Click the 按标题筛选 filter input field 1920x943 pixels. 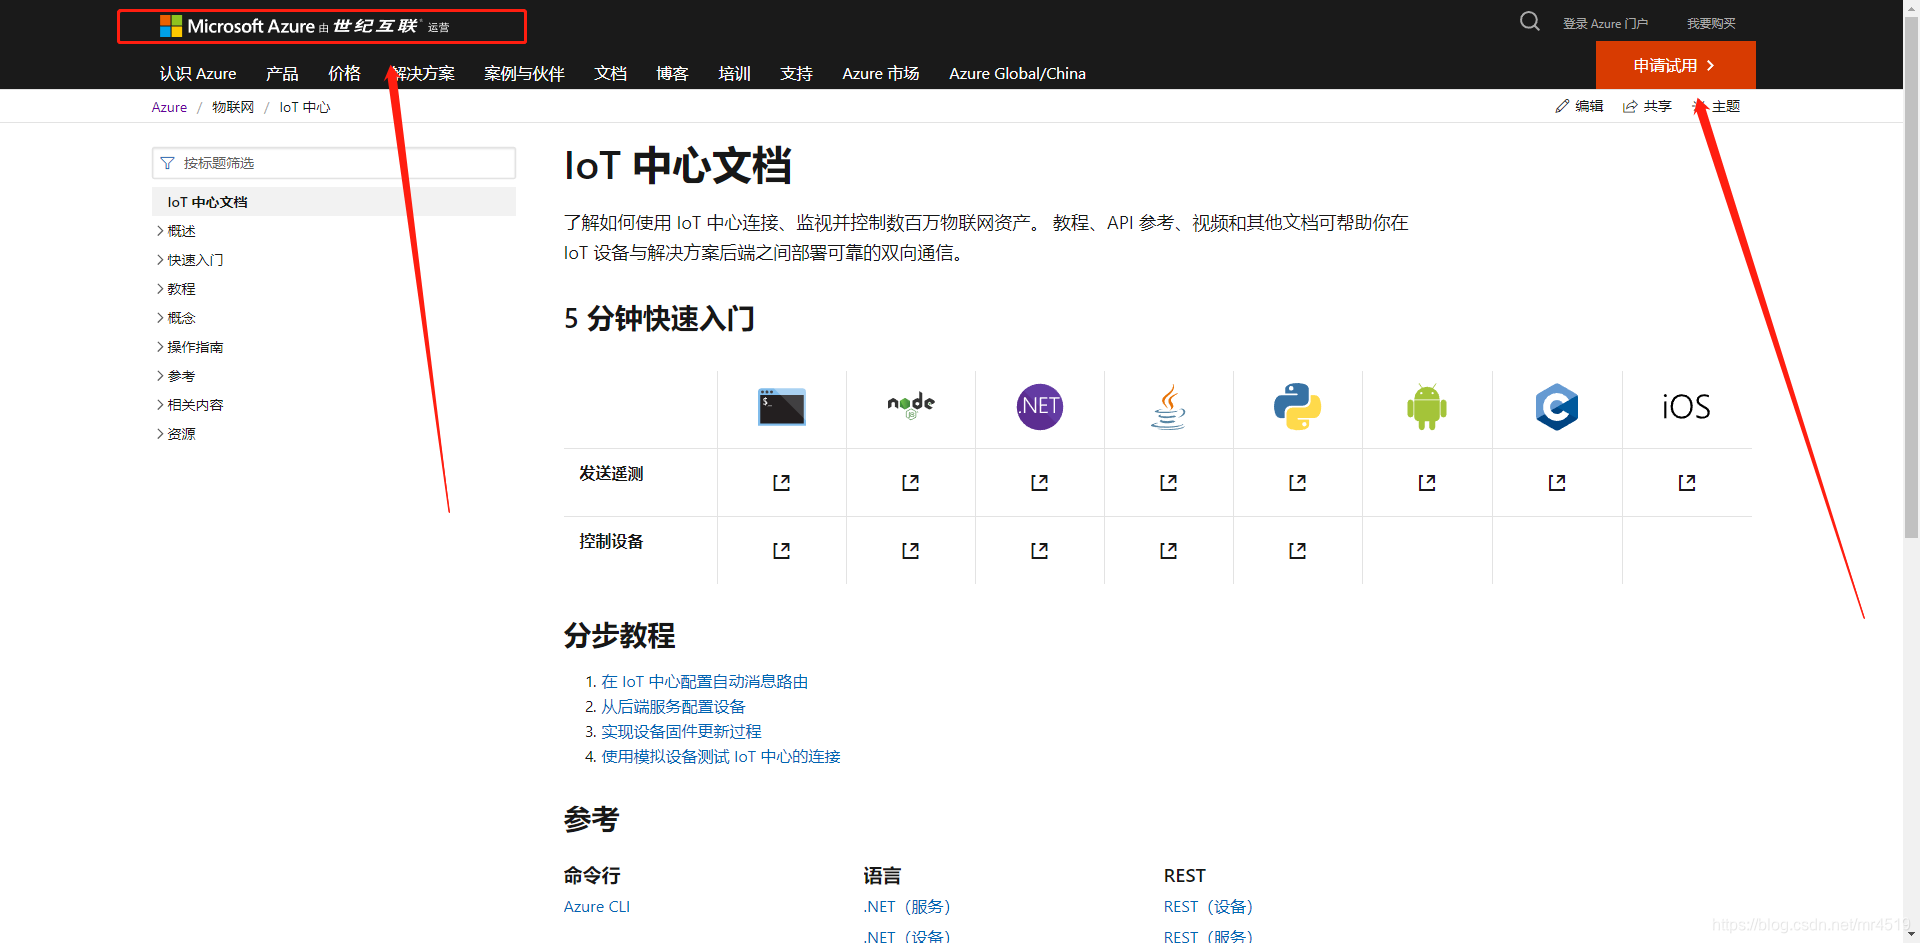(334, 163)
